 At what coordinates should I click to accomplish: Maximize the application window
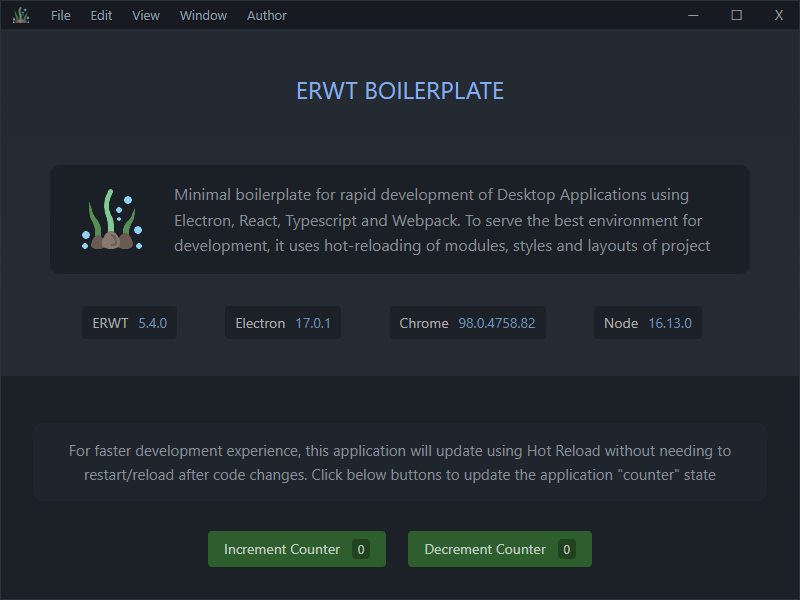coord(736,15)
